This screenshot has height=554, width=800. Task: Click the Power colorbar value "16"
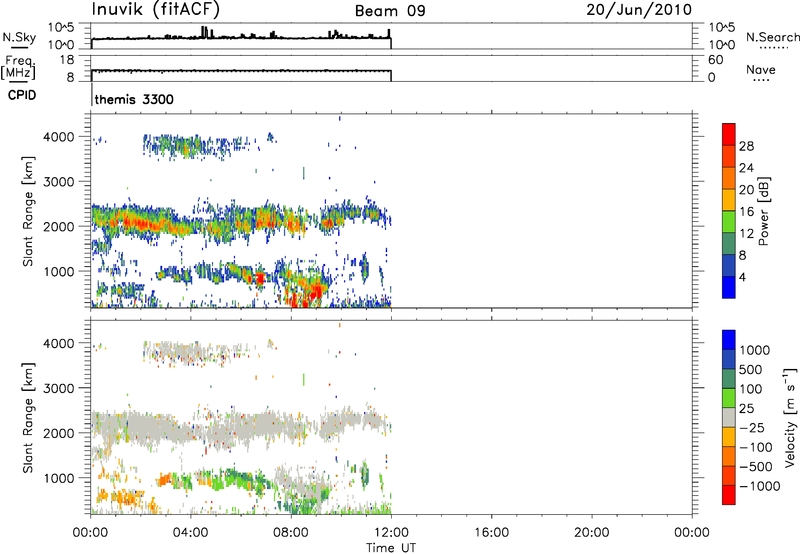click(746, 212)
